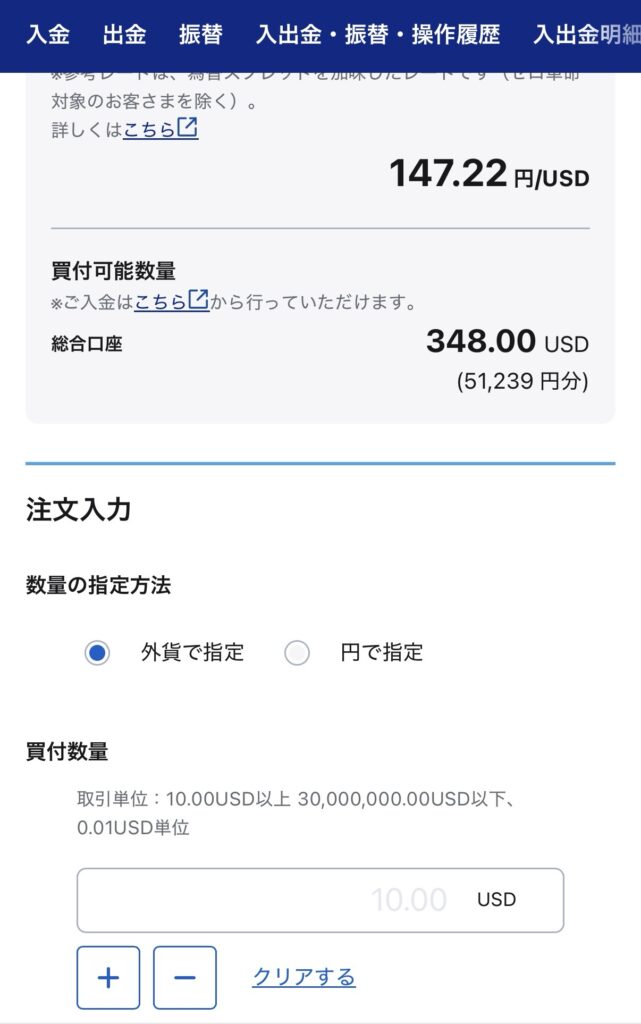The image size is (641, 1024).
Task: Choose the 円で指定 radio button
Action: [297, 652]
